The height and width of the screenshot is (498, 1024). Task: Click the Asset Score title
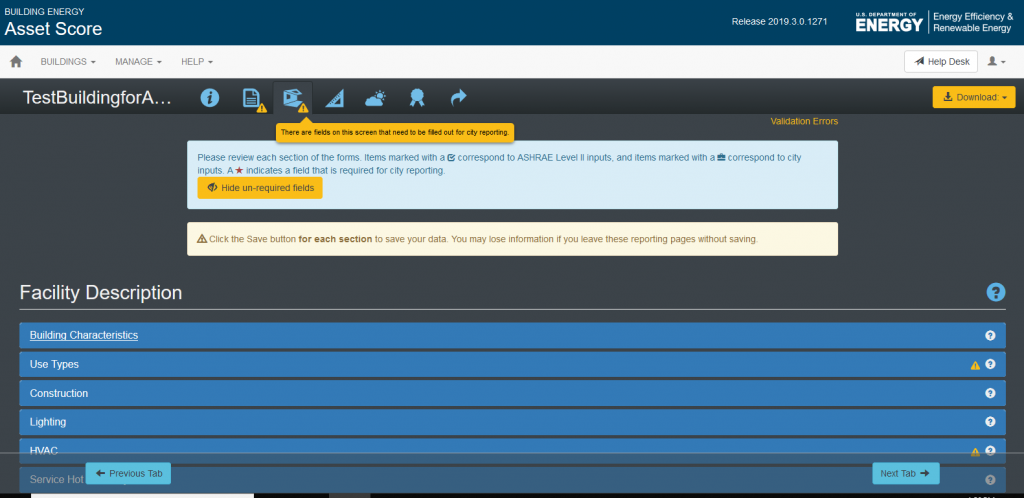(x=54, y=29)
